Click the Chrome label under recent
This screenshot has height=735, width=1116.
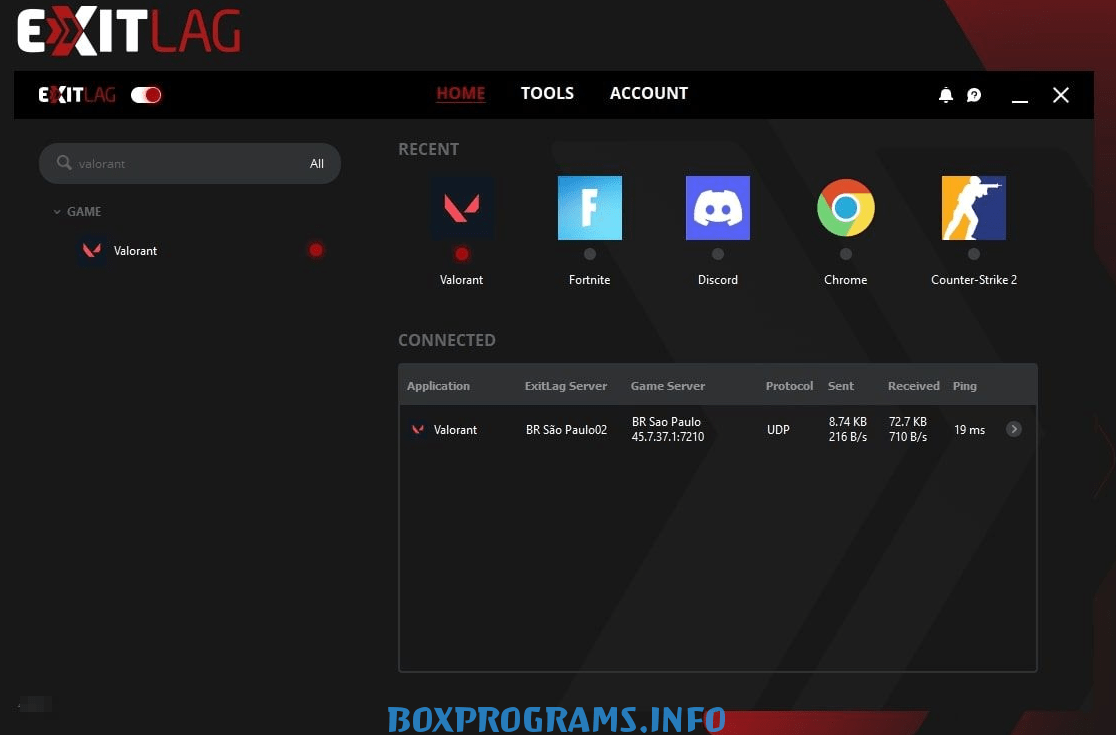(x=846, y=280)
